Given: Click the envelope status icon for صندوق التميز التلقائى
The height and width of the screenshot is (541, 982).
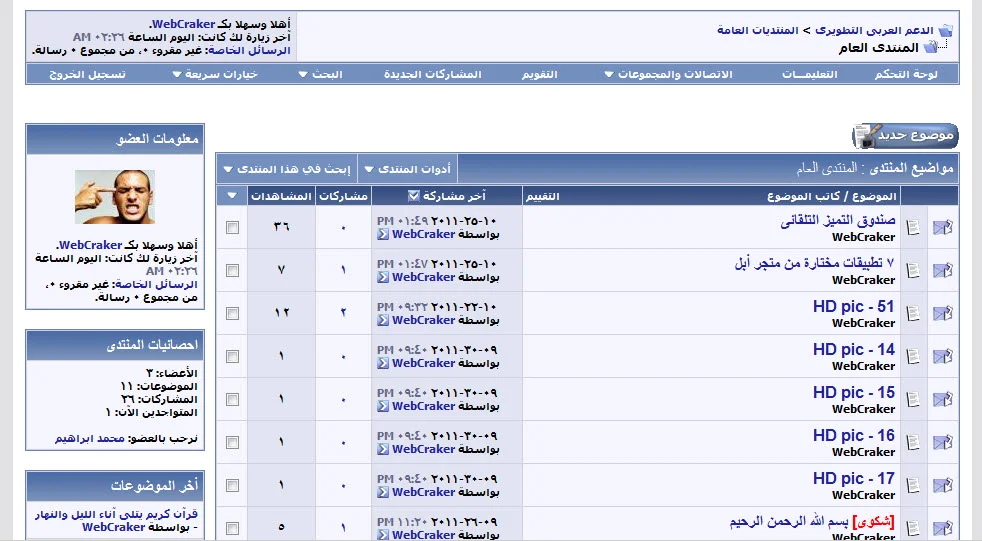Looking at the screenshot, I should [942, 228].
